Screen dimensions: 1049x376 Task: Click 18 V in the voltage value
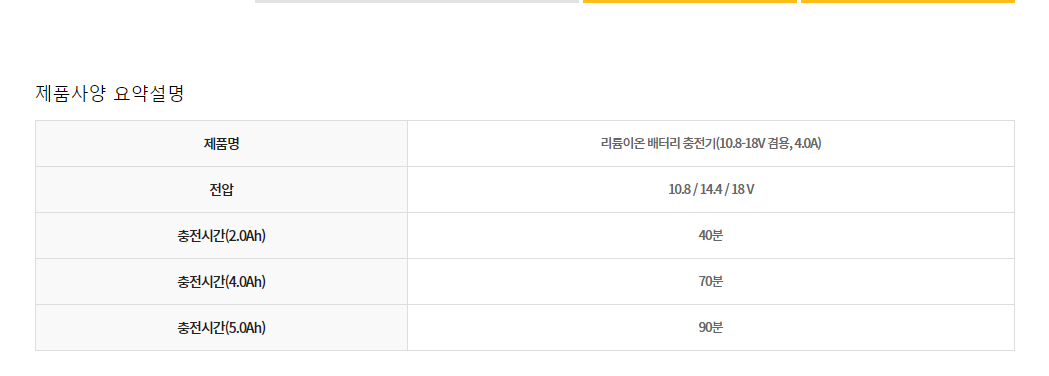pyautogui.click(x=743, y=190)
